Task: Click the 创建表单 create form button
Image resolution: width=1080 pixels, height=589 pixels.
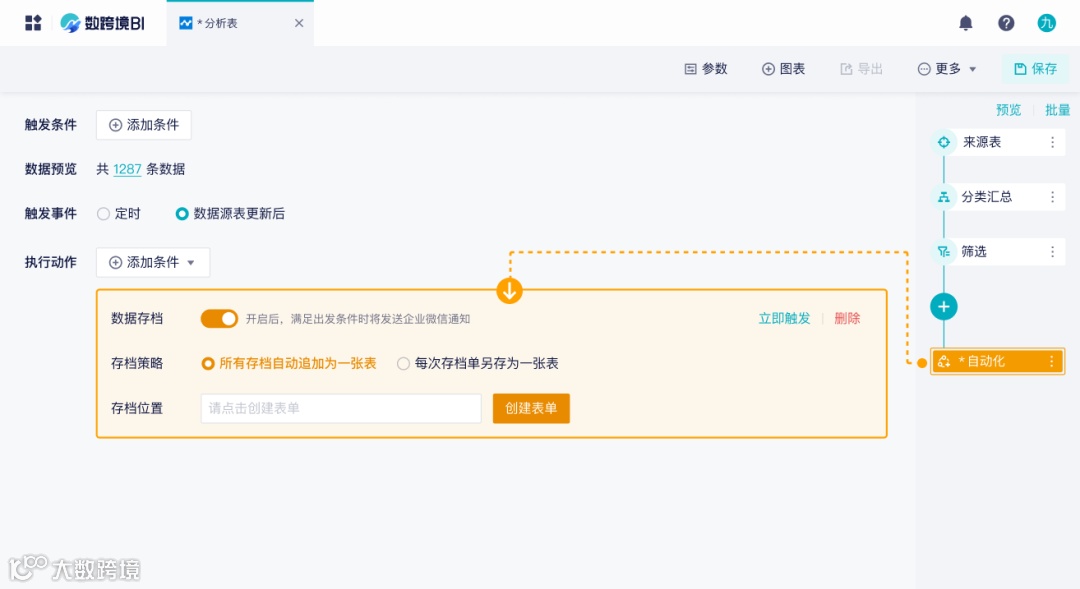Action: click(531, 408)
